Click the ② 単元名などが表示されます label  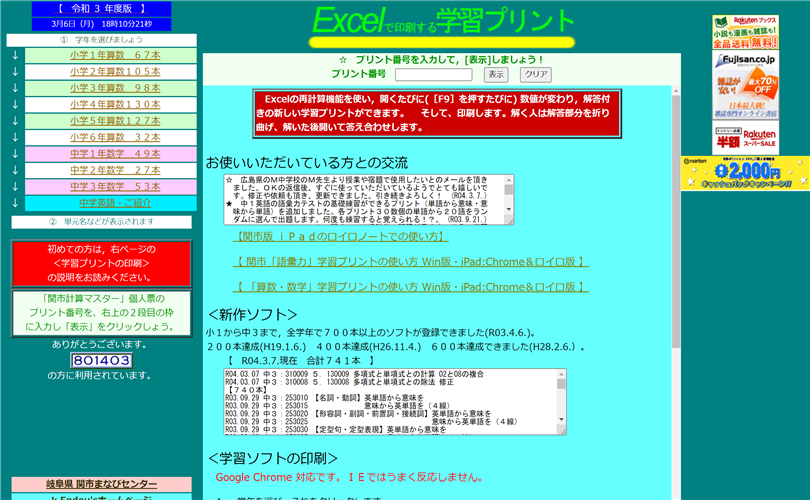point(101,222)
